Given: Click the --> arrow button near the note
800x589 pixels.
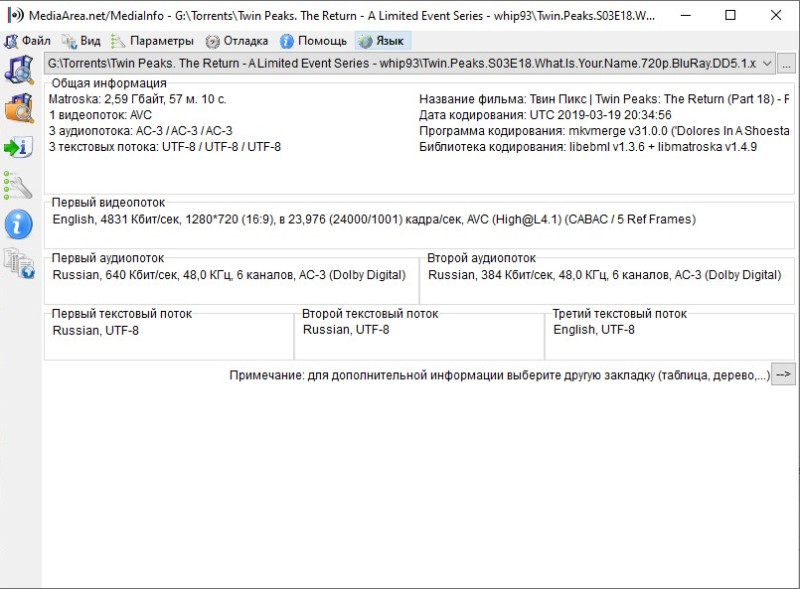Looking at the screenshot, I should [783, 375].
